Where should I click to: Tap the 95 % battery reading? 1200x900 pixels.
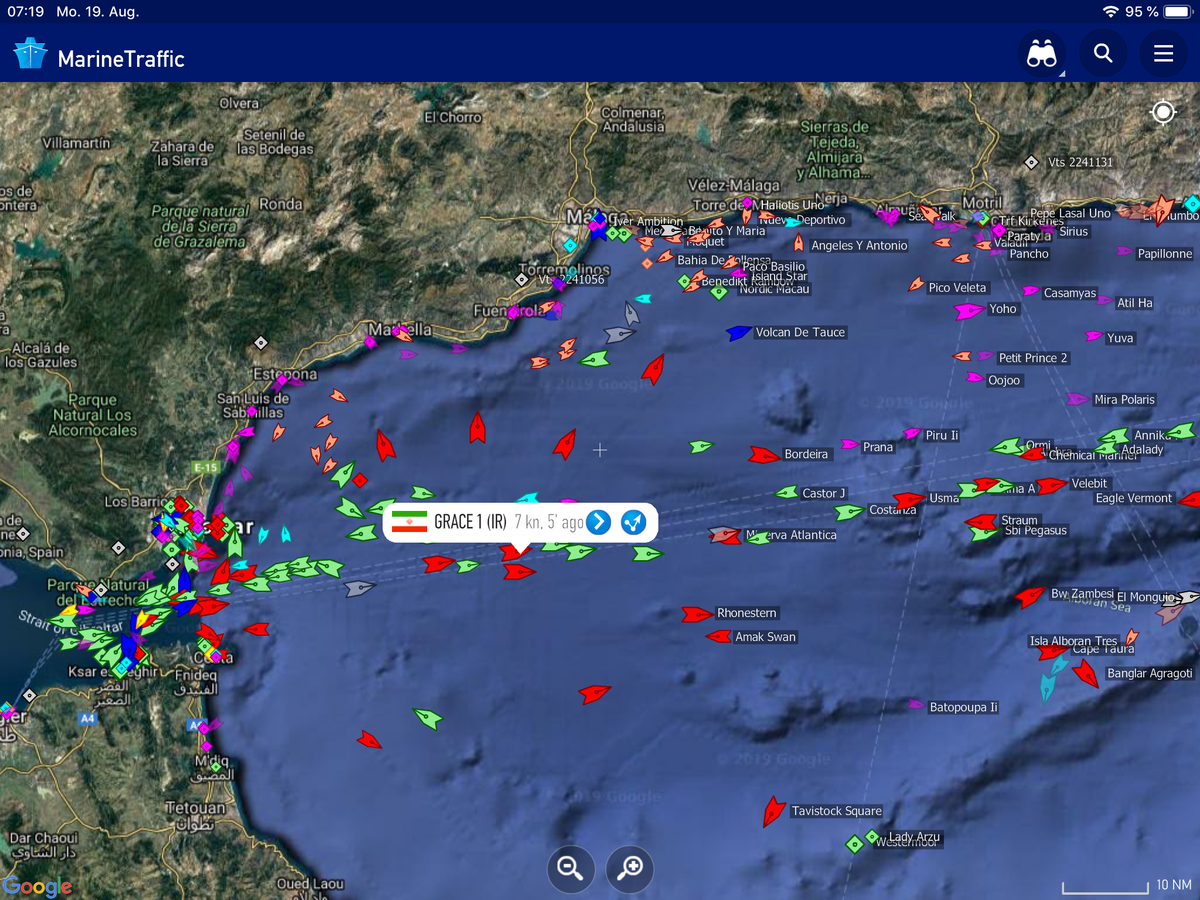[x=1142, y=12]
